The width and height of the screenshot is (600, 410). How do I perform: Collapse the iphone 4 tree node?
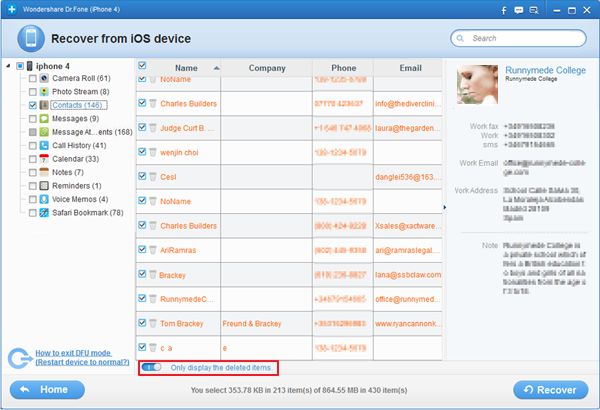point(8,66)
